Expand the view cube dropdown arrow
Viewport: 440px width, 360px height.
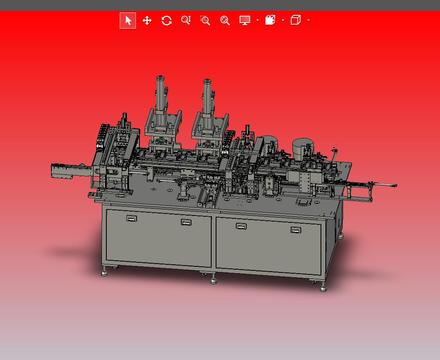308,20
